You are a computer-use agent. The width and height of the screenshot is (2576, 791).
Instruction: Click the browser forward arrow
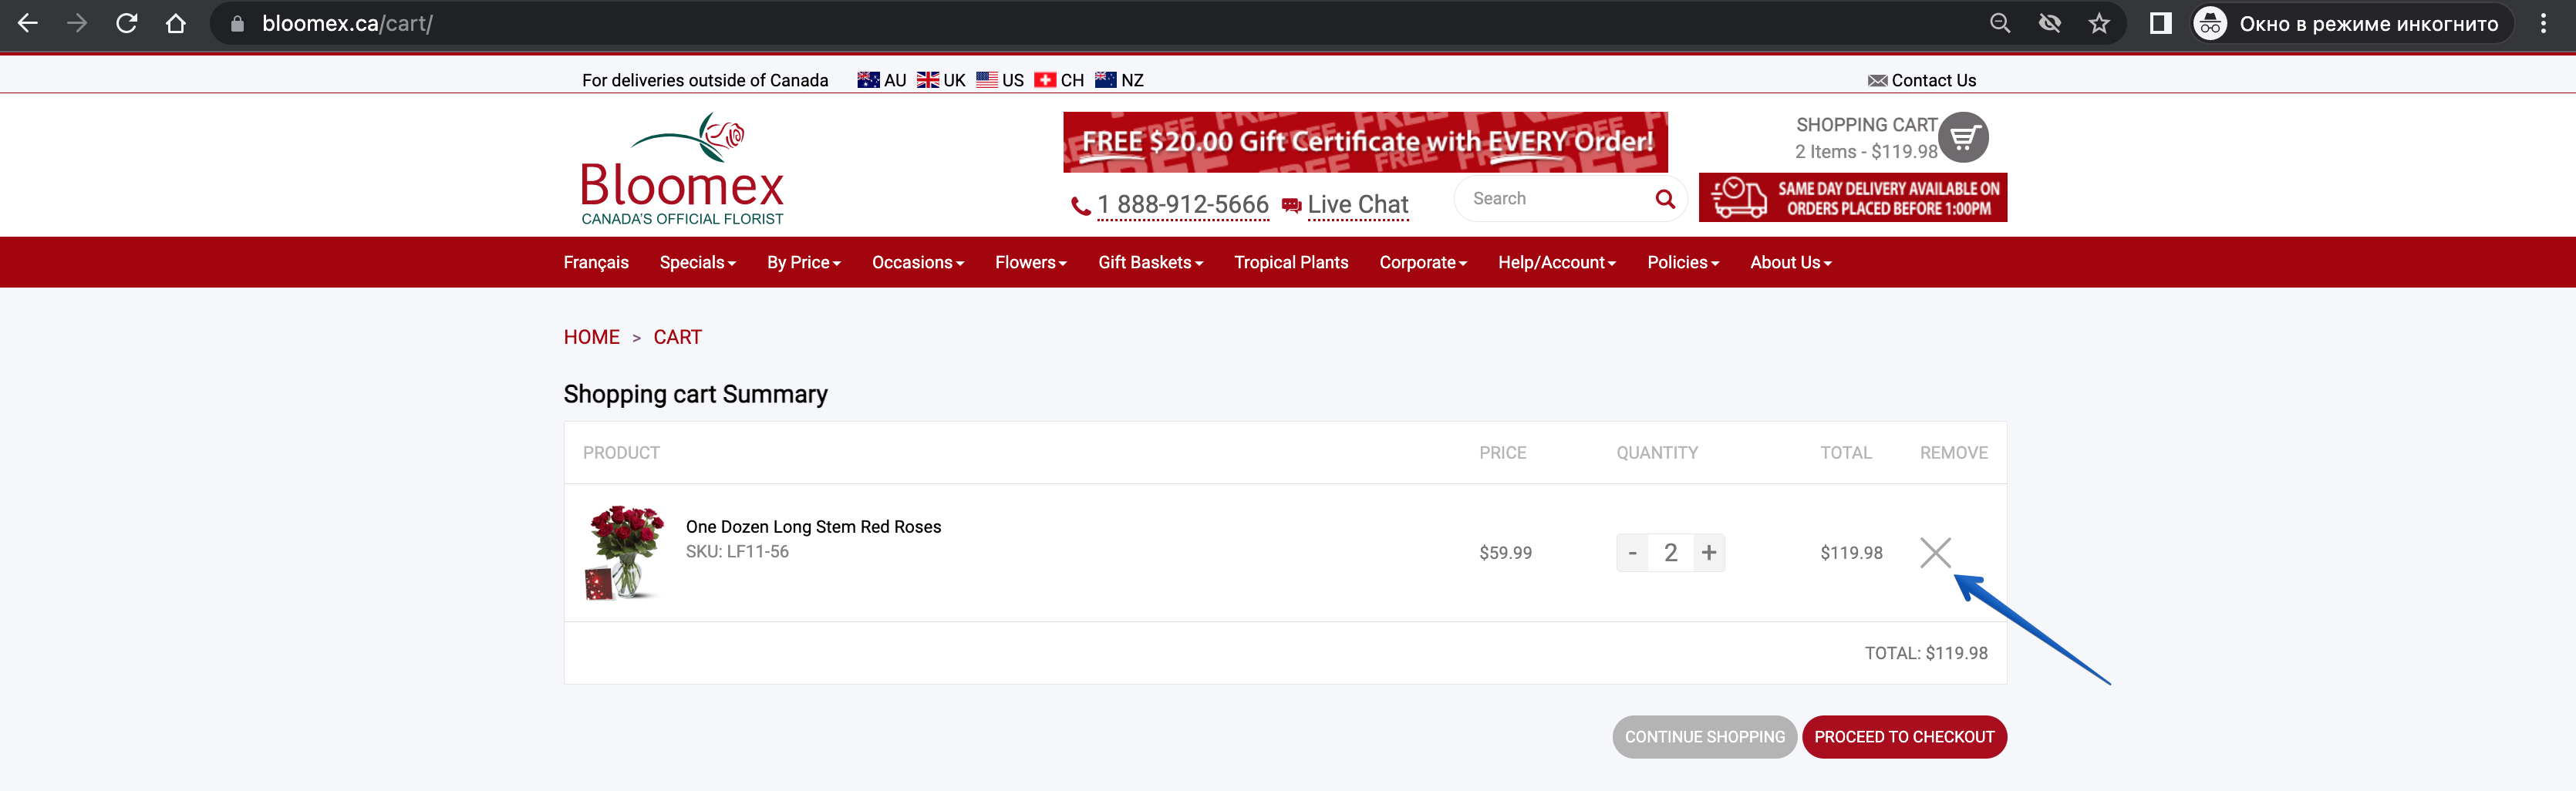pos(77,23)
